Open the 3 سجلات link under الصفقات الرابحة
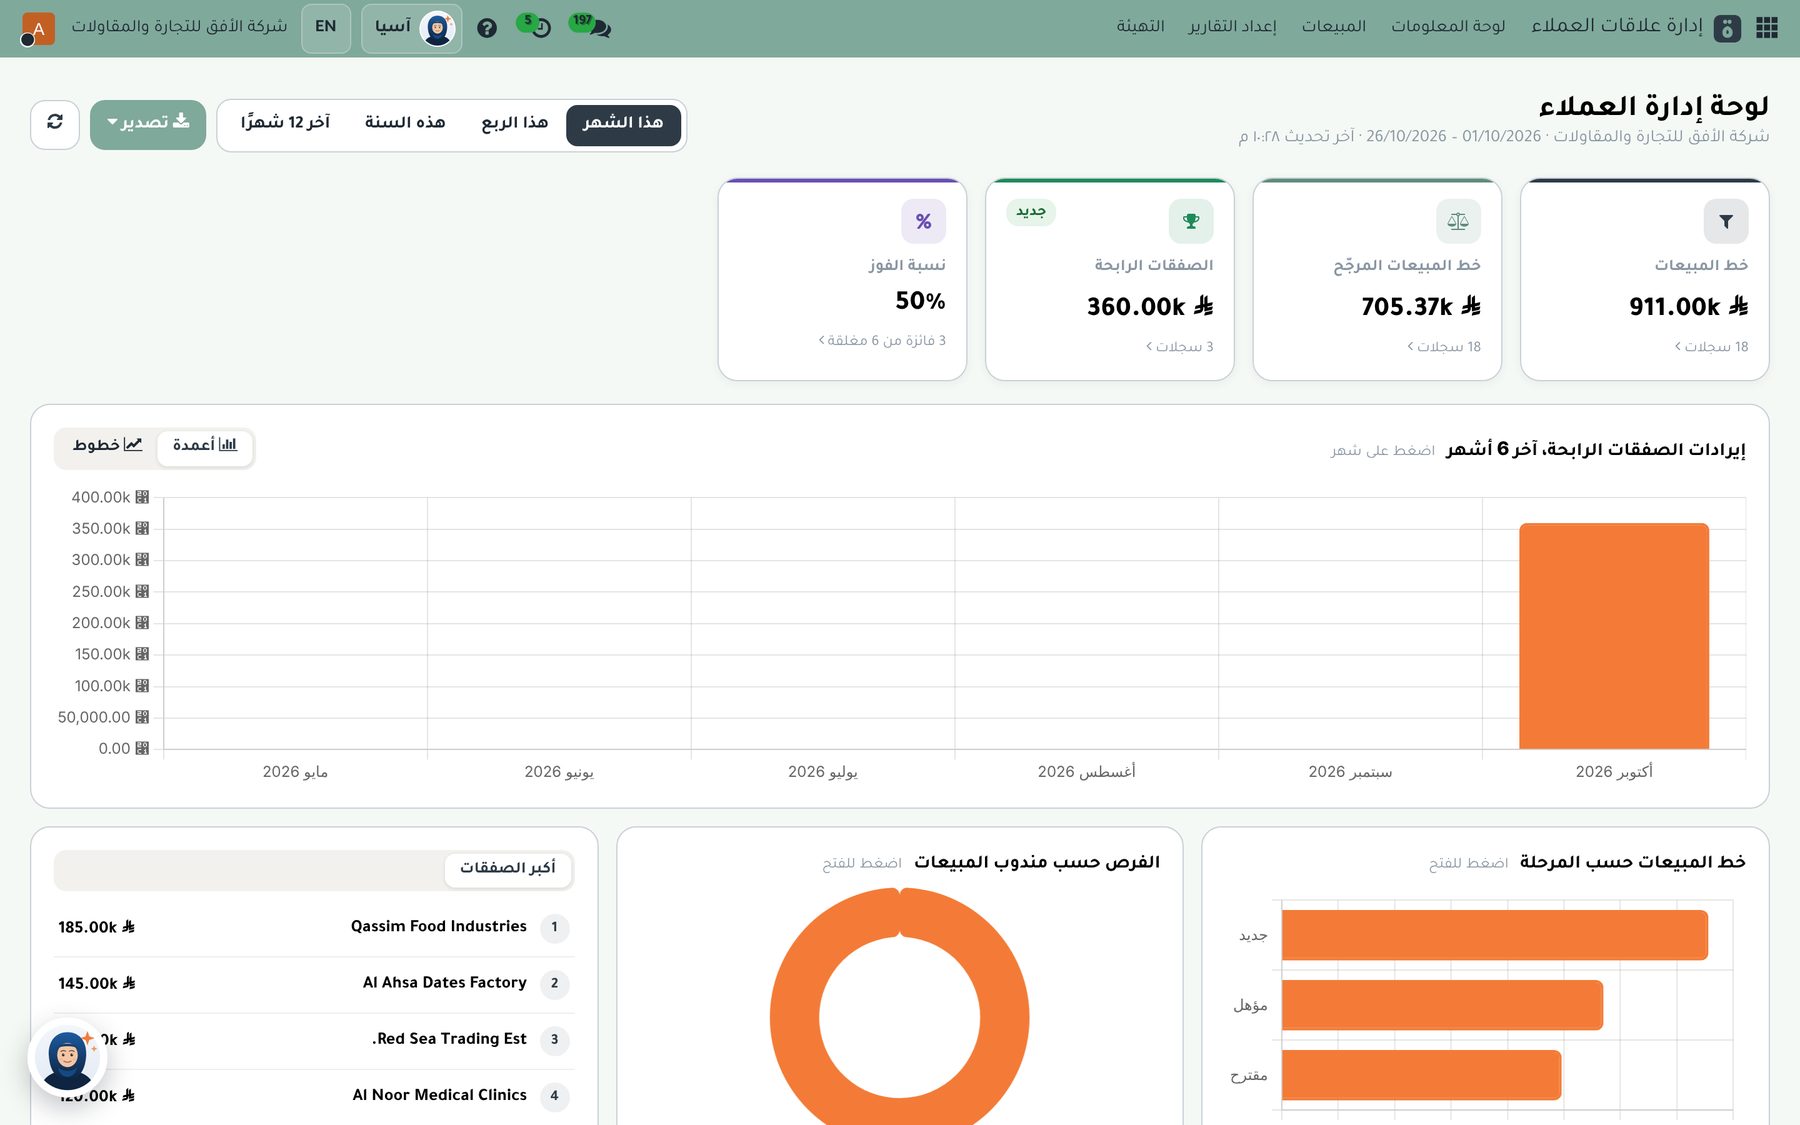The image size is (1800, 1125). (x=1179, y=347)
